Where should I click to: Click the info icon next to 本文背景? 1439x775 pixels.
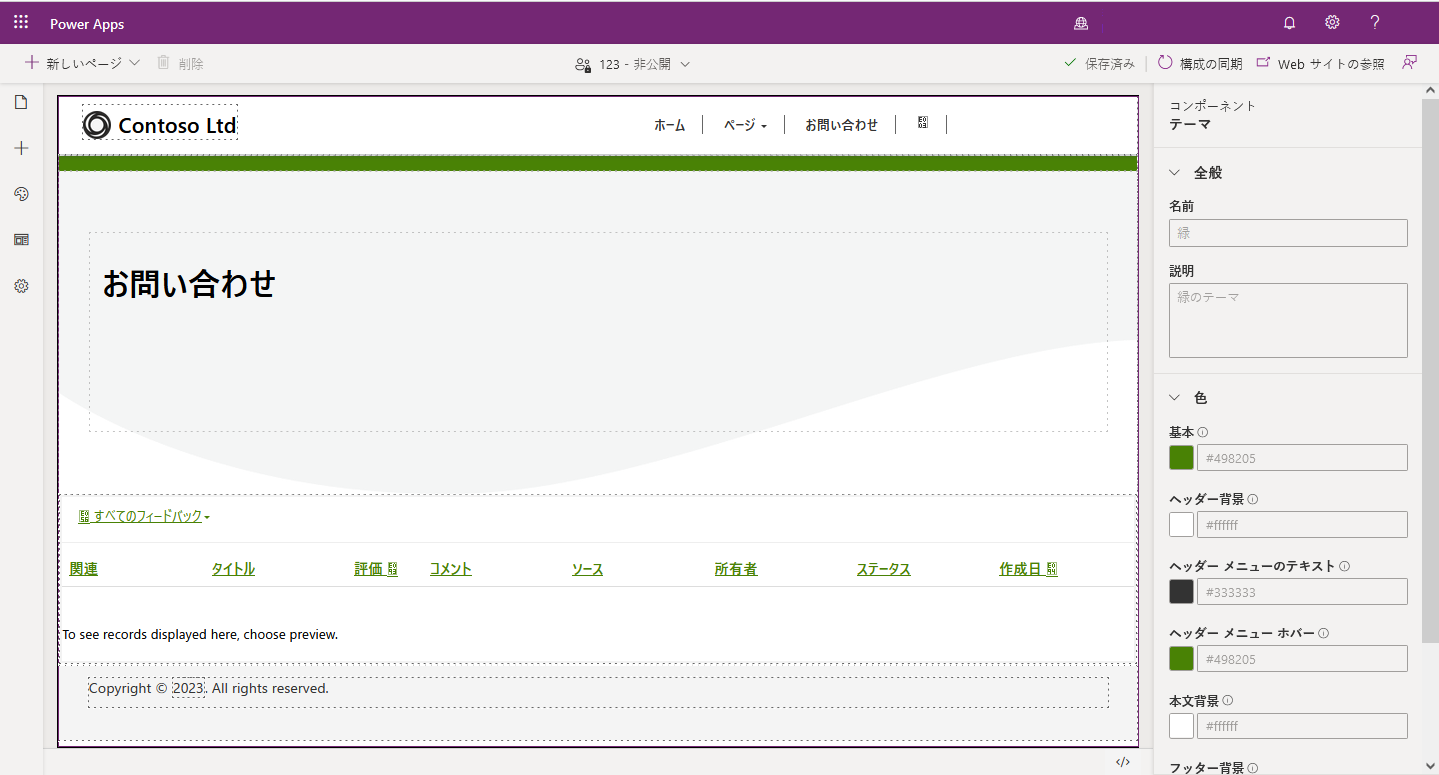1228,700
